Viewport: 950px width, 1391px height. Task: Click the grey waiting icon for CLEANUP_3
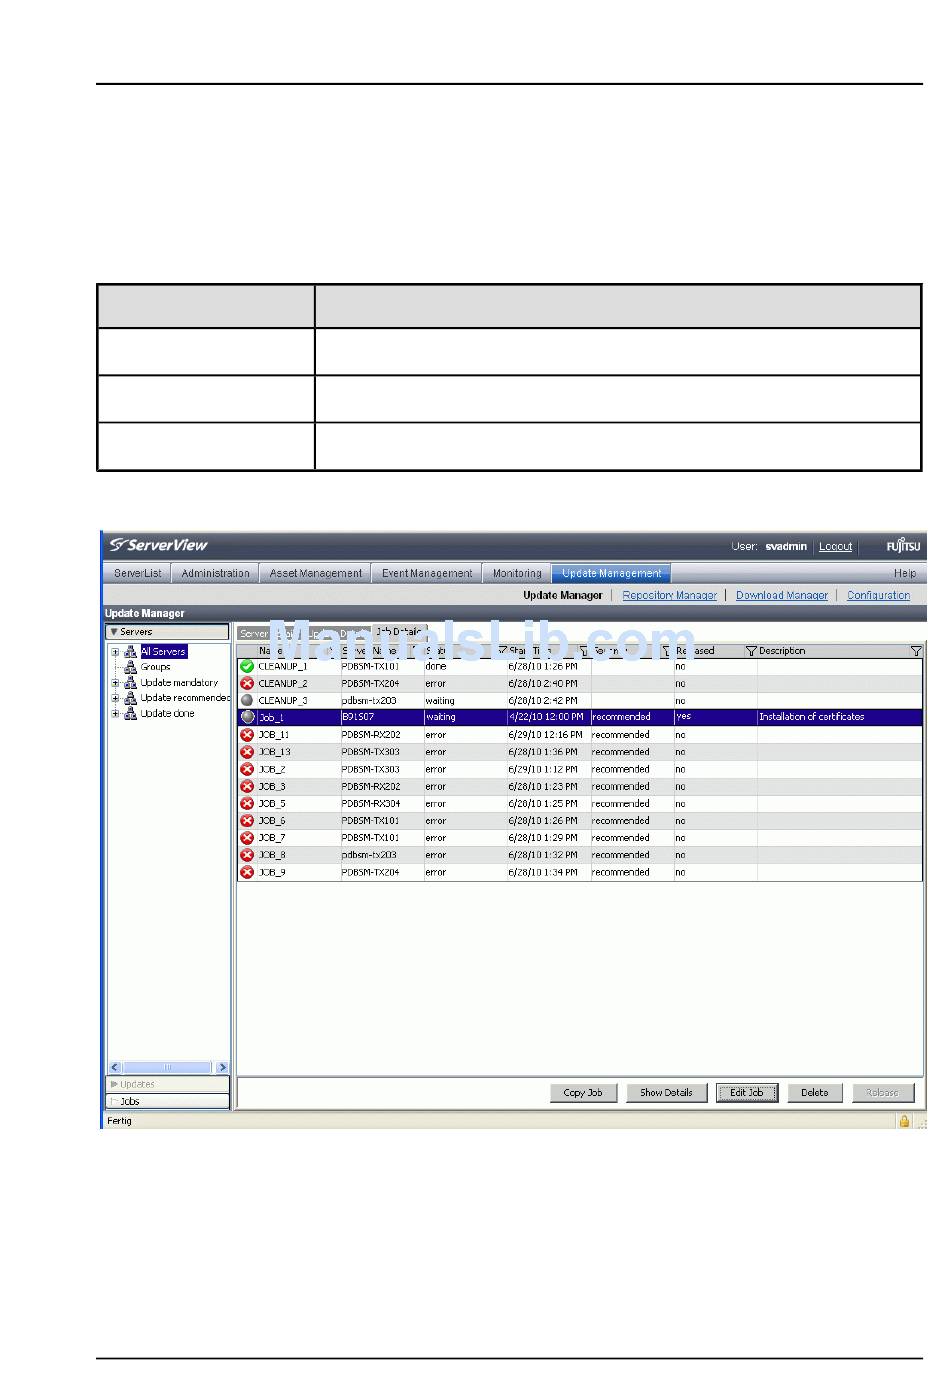pyautogui.click(x=247, y=700)
